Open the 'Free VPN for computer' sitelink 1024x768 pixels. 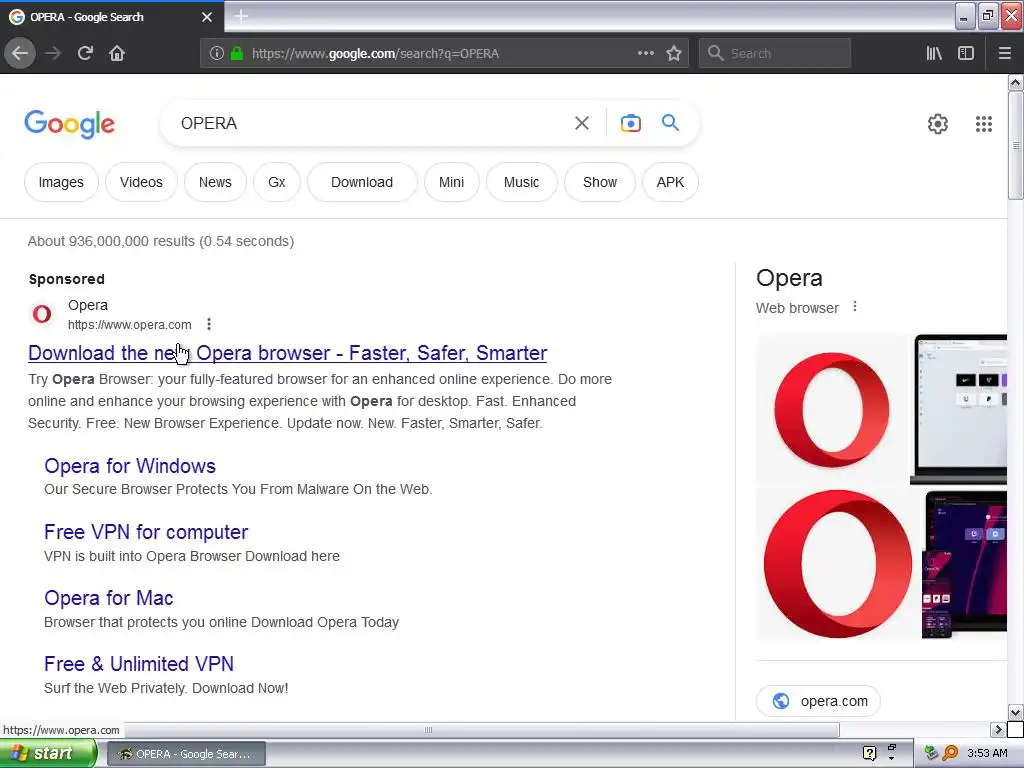[x=146, y=532]
